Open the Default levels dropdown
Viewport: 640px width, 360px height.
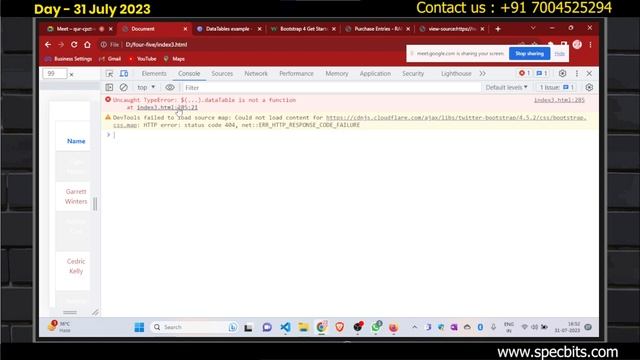click(507, 87)
